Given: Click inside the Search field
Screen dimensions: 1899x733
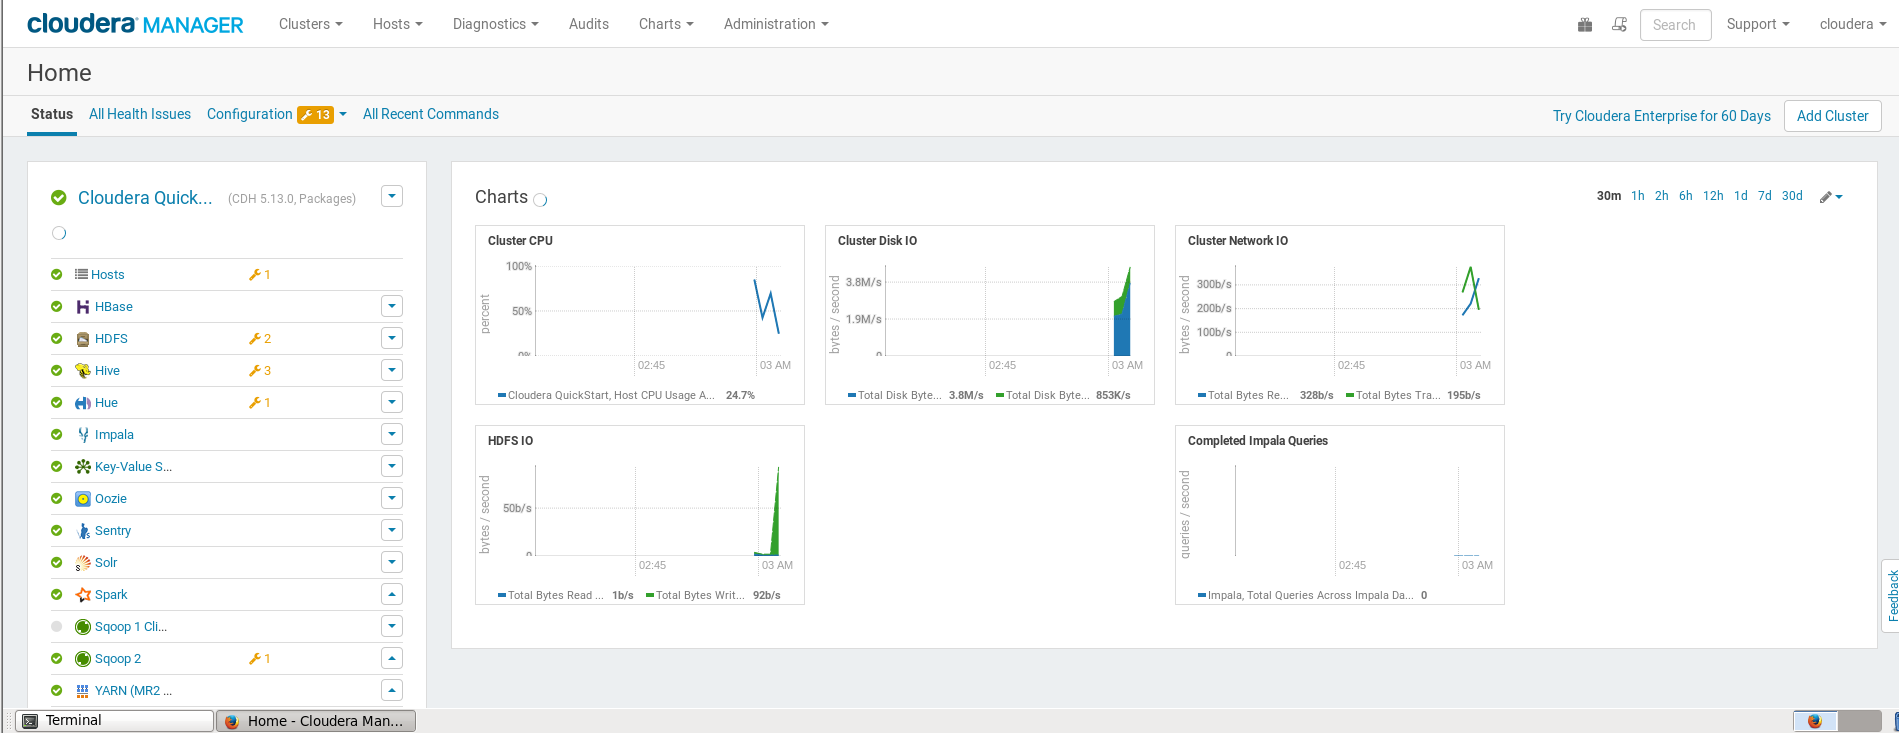Looking at the screenshot, I should [1676, 25].
